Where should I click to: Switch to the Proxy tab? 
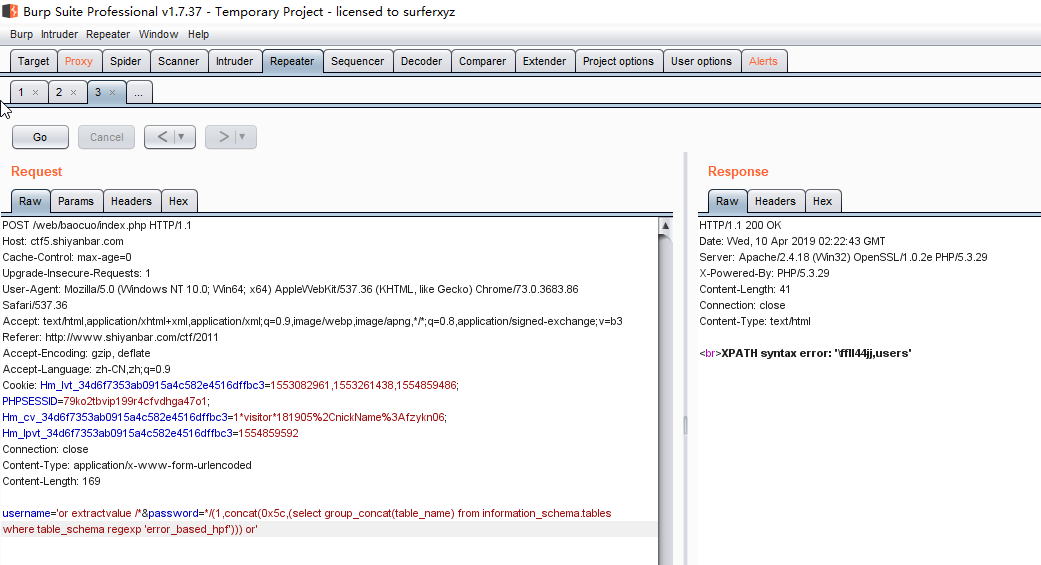79,61
